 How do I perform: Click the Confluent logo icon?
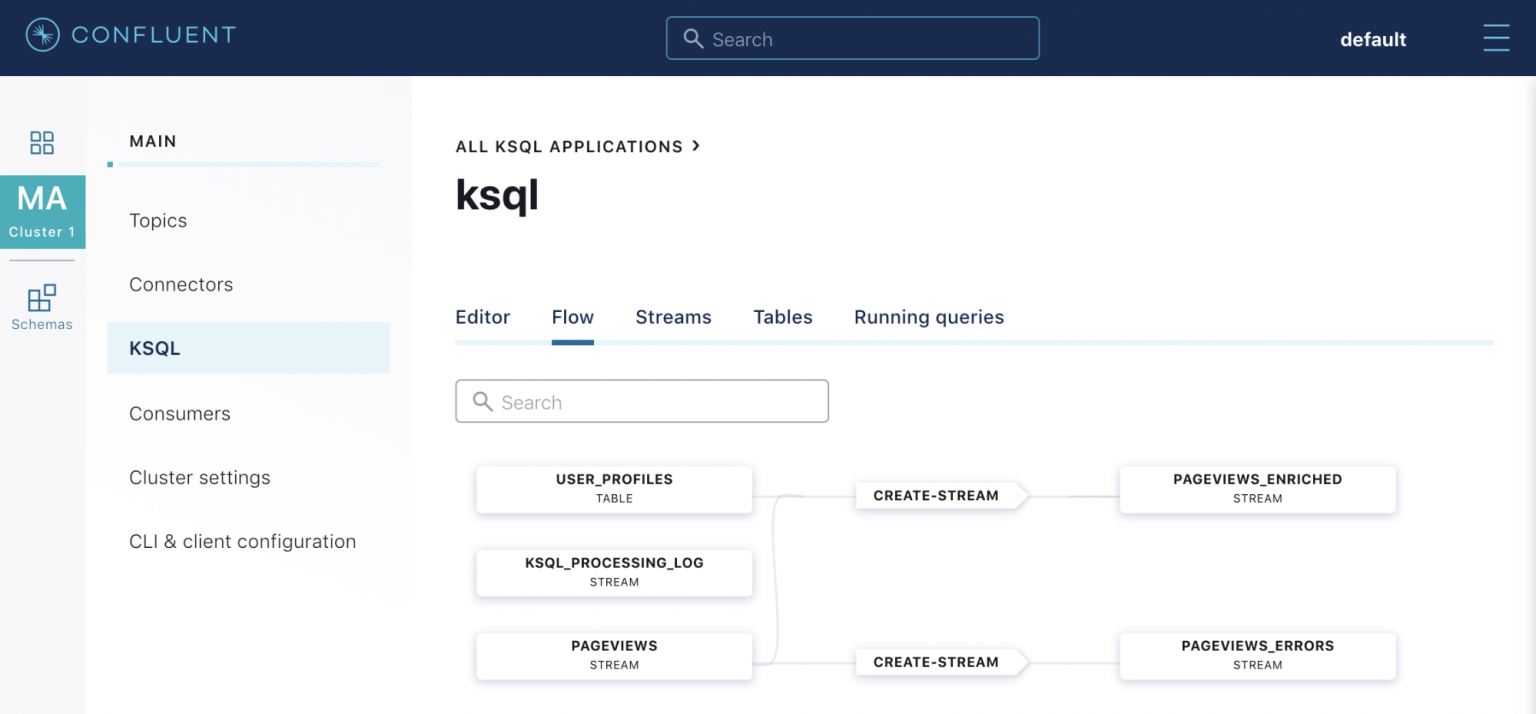41,35
